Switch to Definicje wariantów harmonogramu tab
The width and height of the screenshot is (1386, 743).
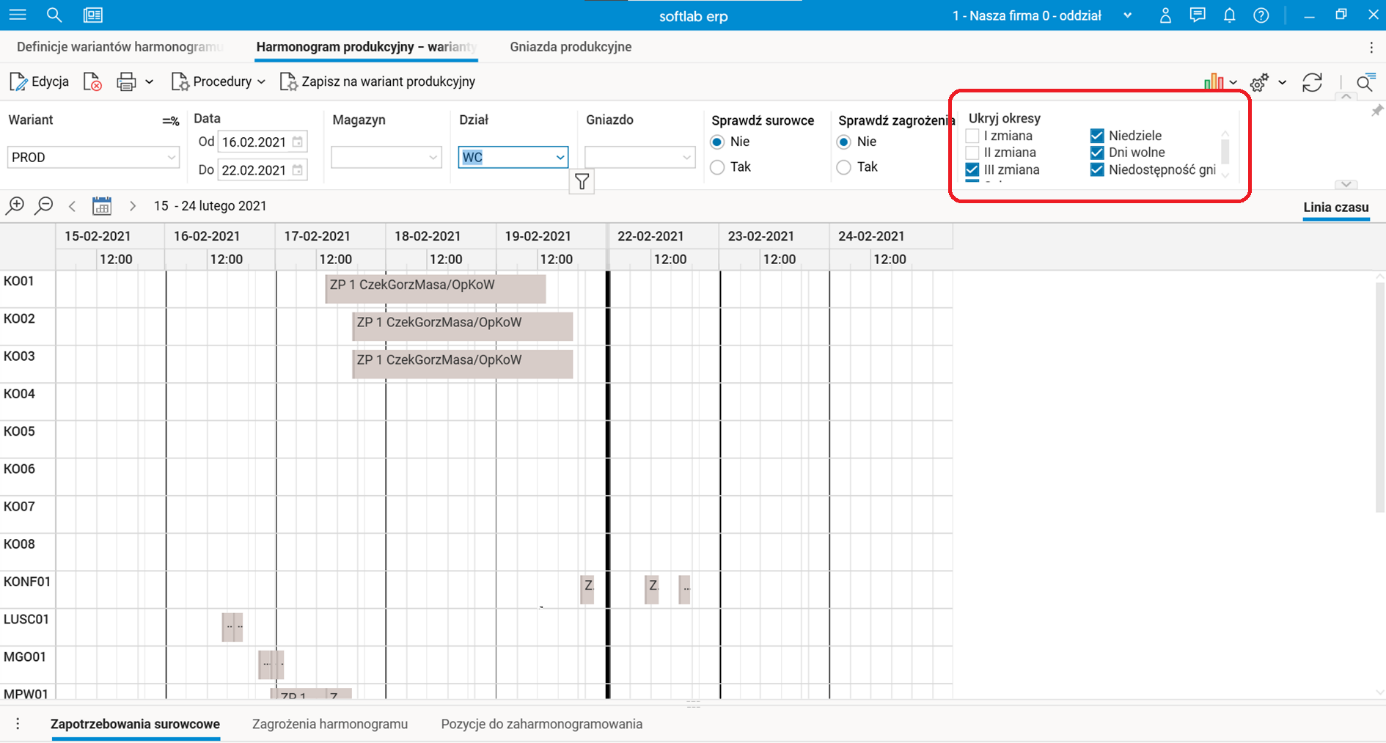coord(120,47)
